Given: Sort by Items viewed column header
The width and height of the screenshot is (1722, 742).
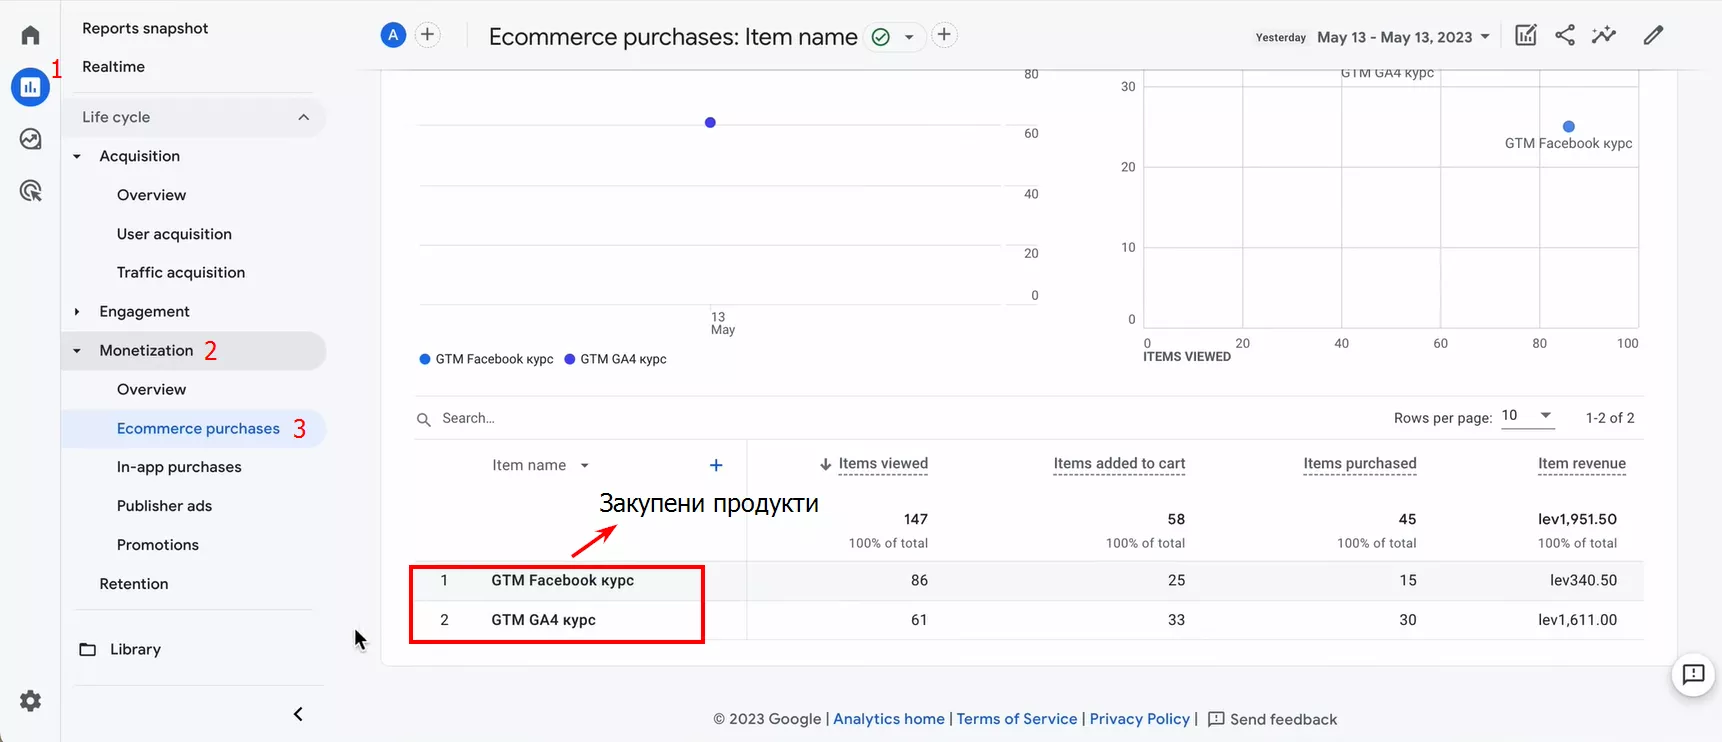Looking at the screenshot, I should 883,464.
